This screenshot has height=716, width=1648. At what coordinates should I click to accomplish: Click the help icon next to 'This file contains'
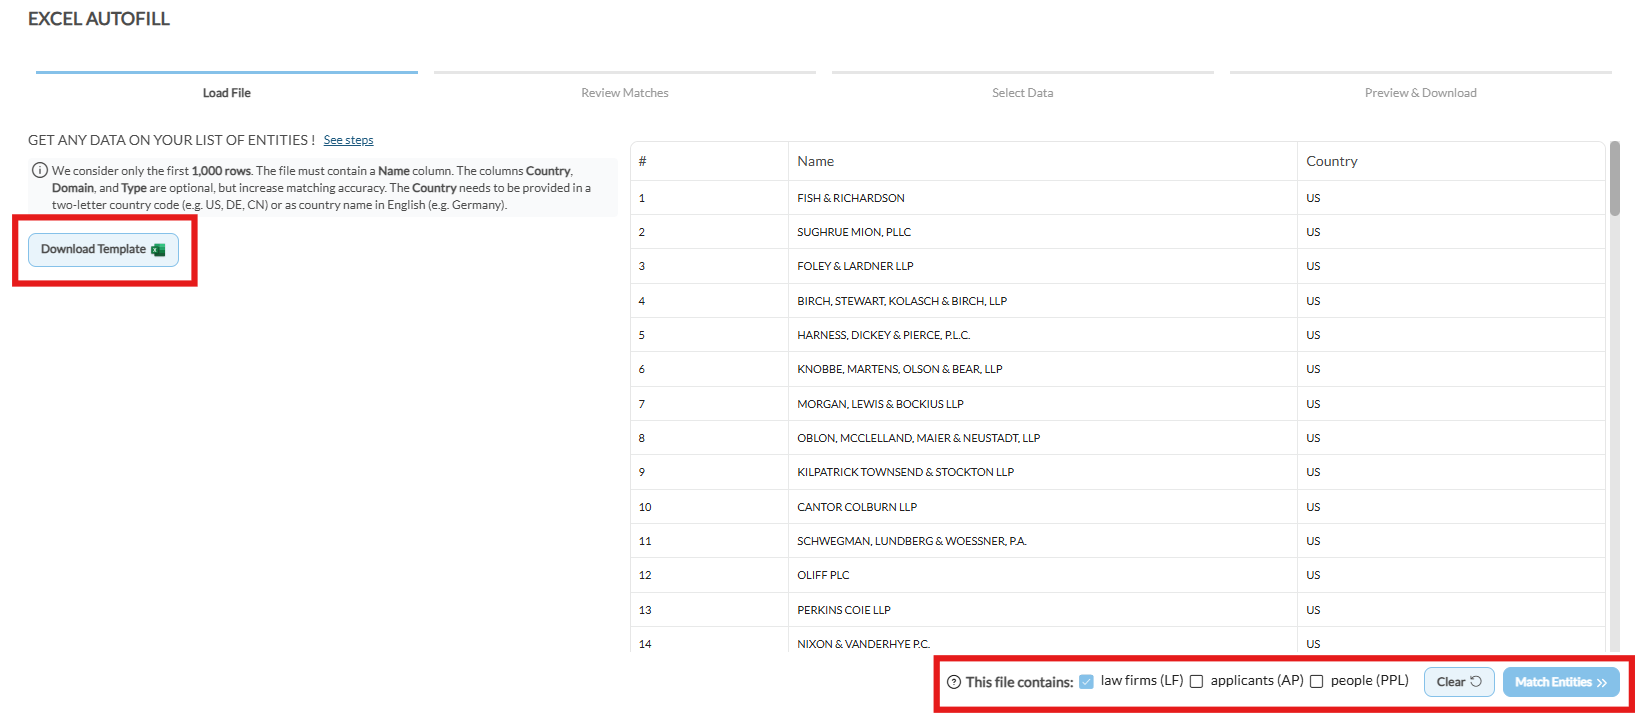point(954,682)
